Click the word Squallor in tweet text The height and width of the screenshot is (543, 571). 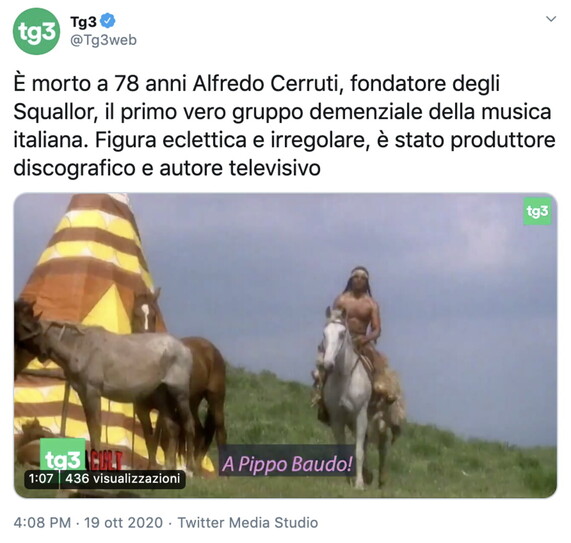click(53, 111)
